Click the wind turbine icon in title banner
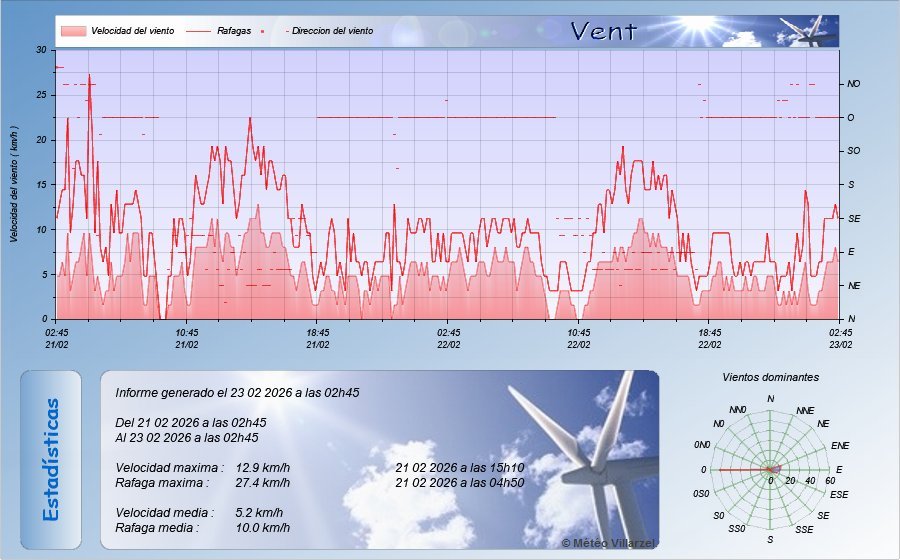This screenshot has width=900, height=560. point(812,31)
